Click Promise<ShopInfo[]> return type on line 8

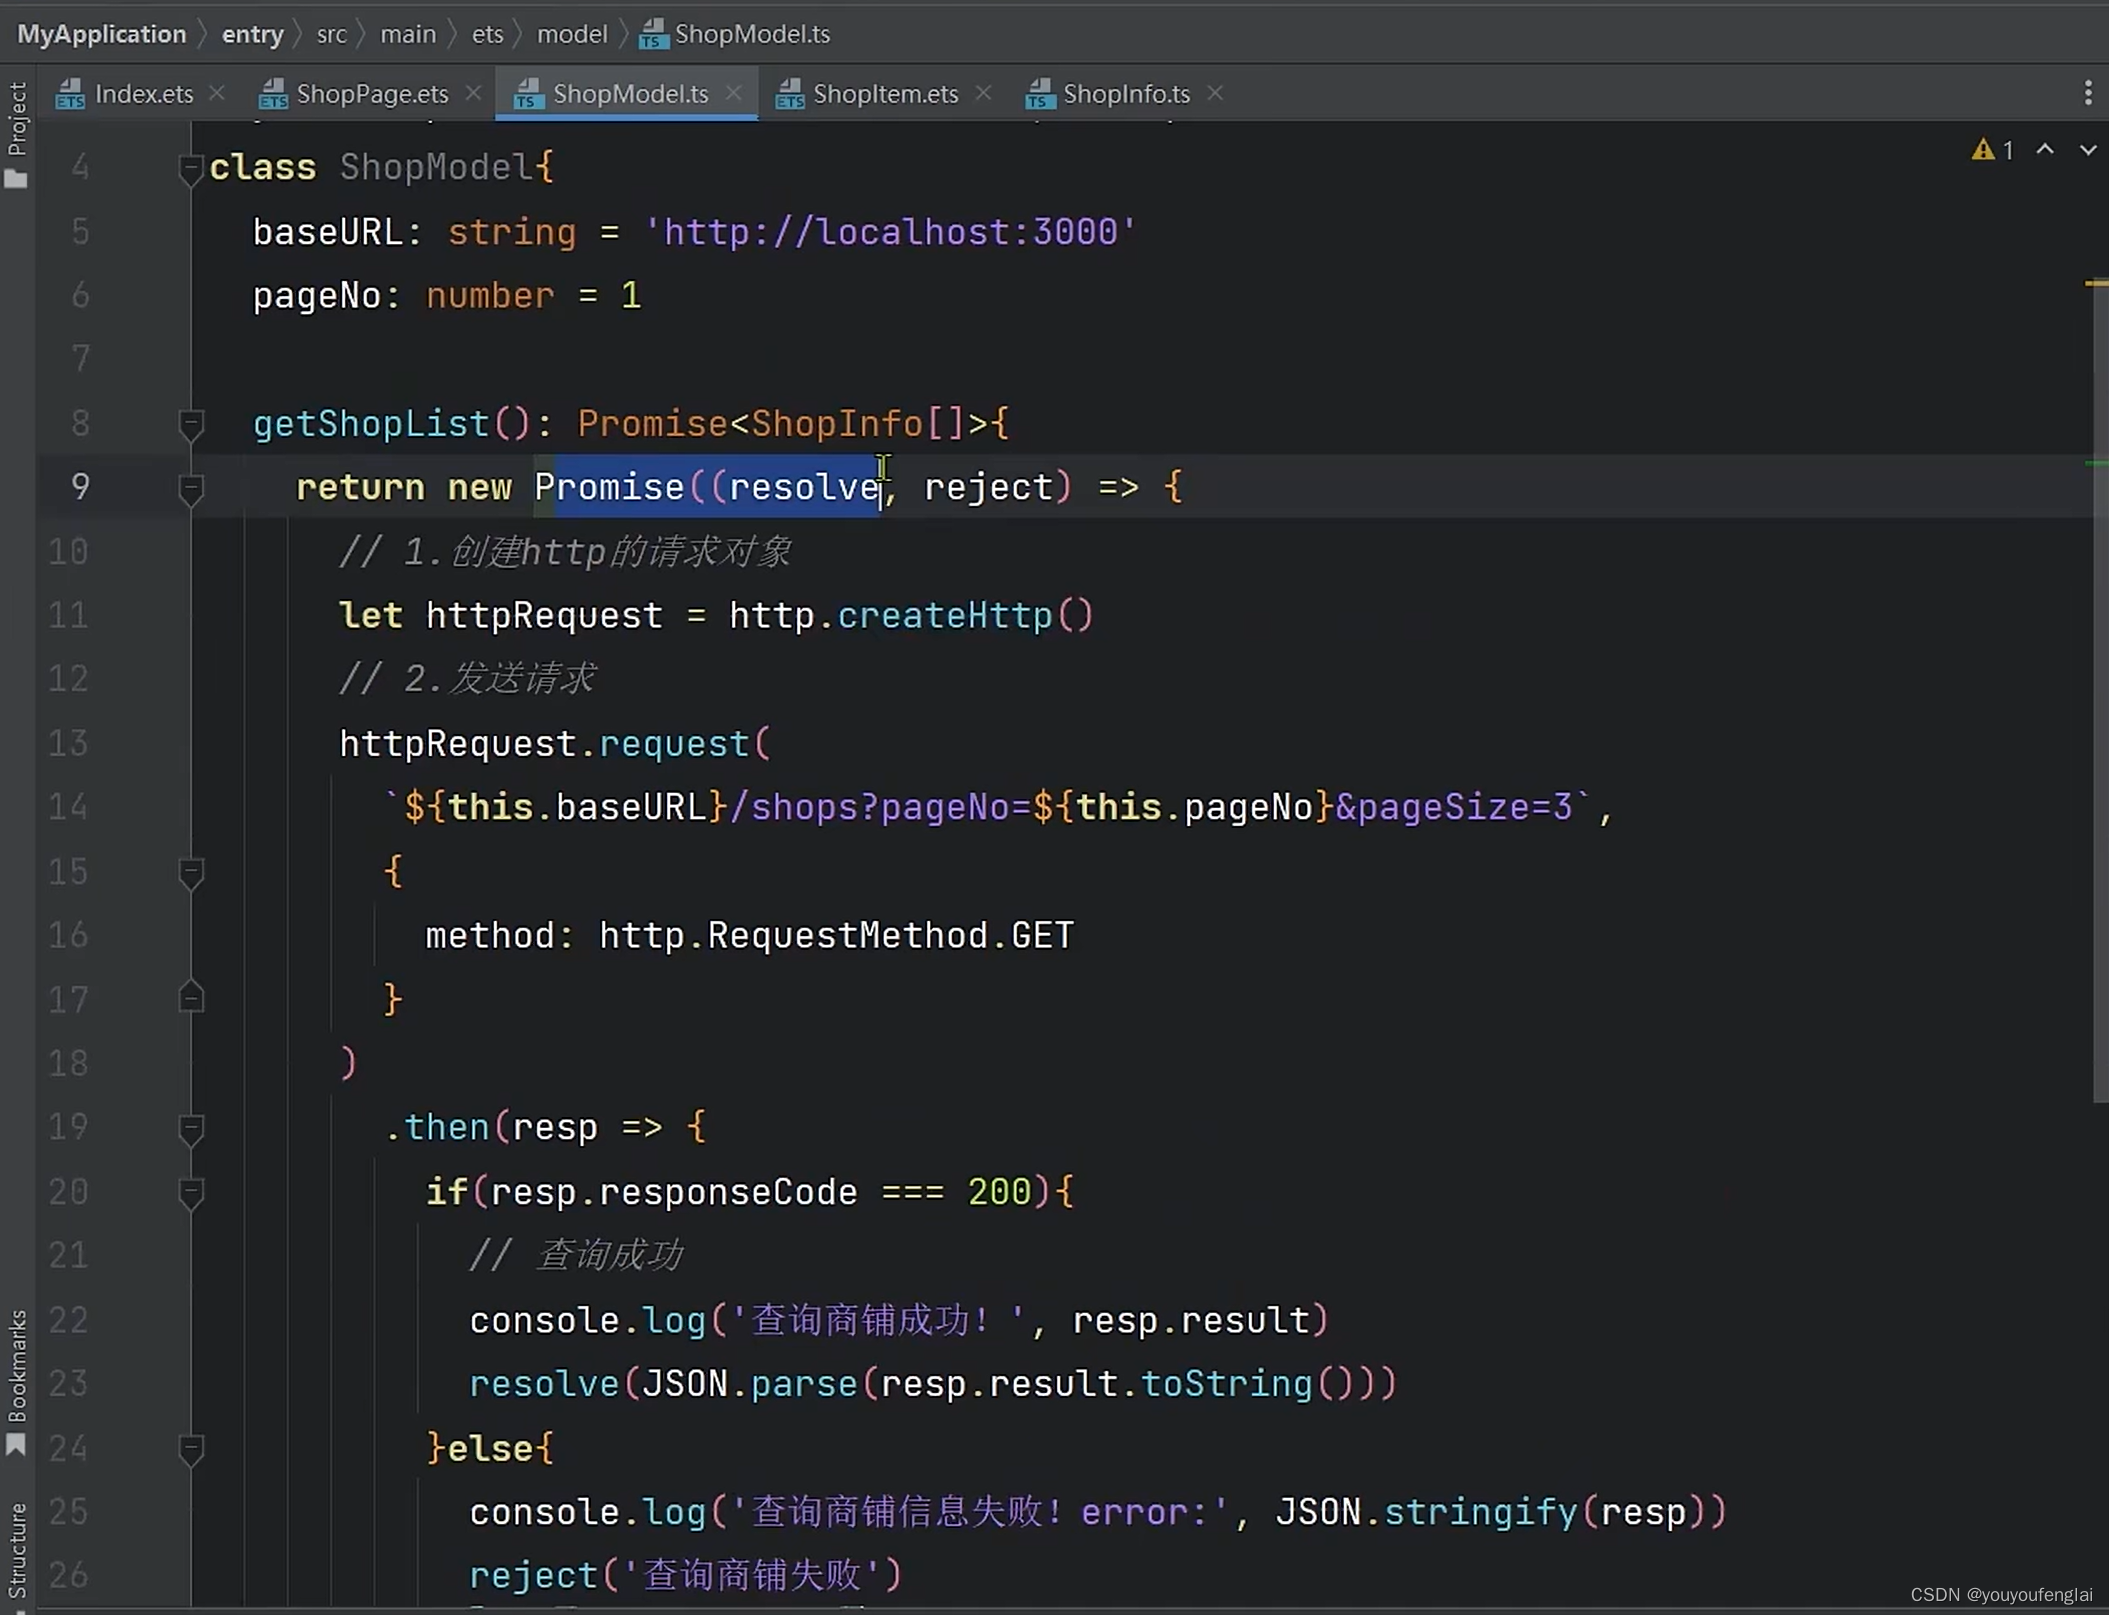click(x=784, y=424)
